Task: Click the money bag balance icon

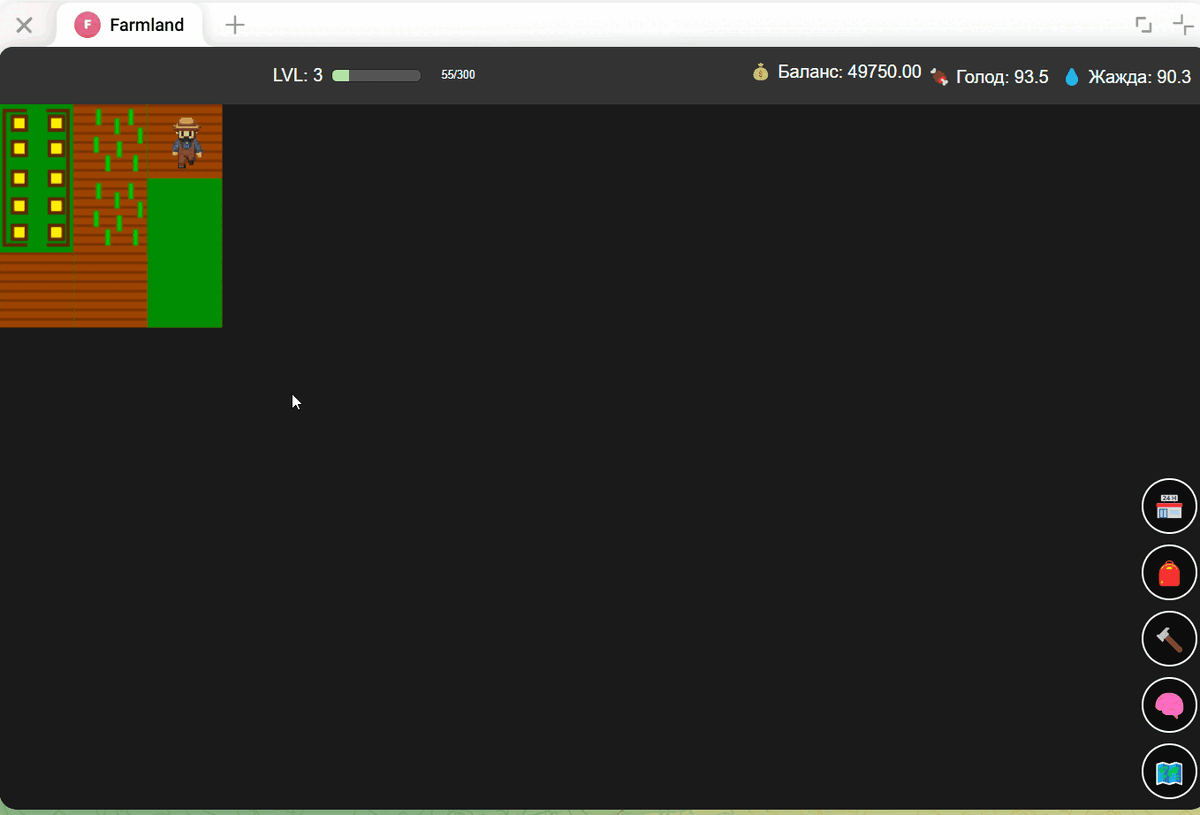Action: tap(761, 72)
